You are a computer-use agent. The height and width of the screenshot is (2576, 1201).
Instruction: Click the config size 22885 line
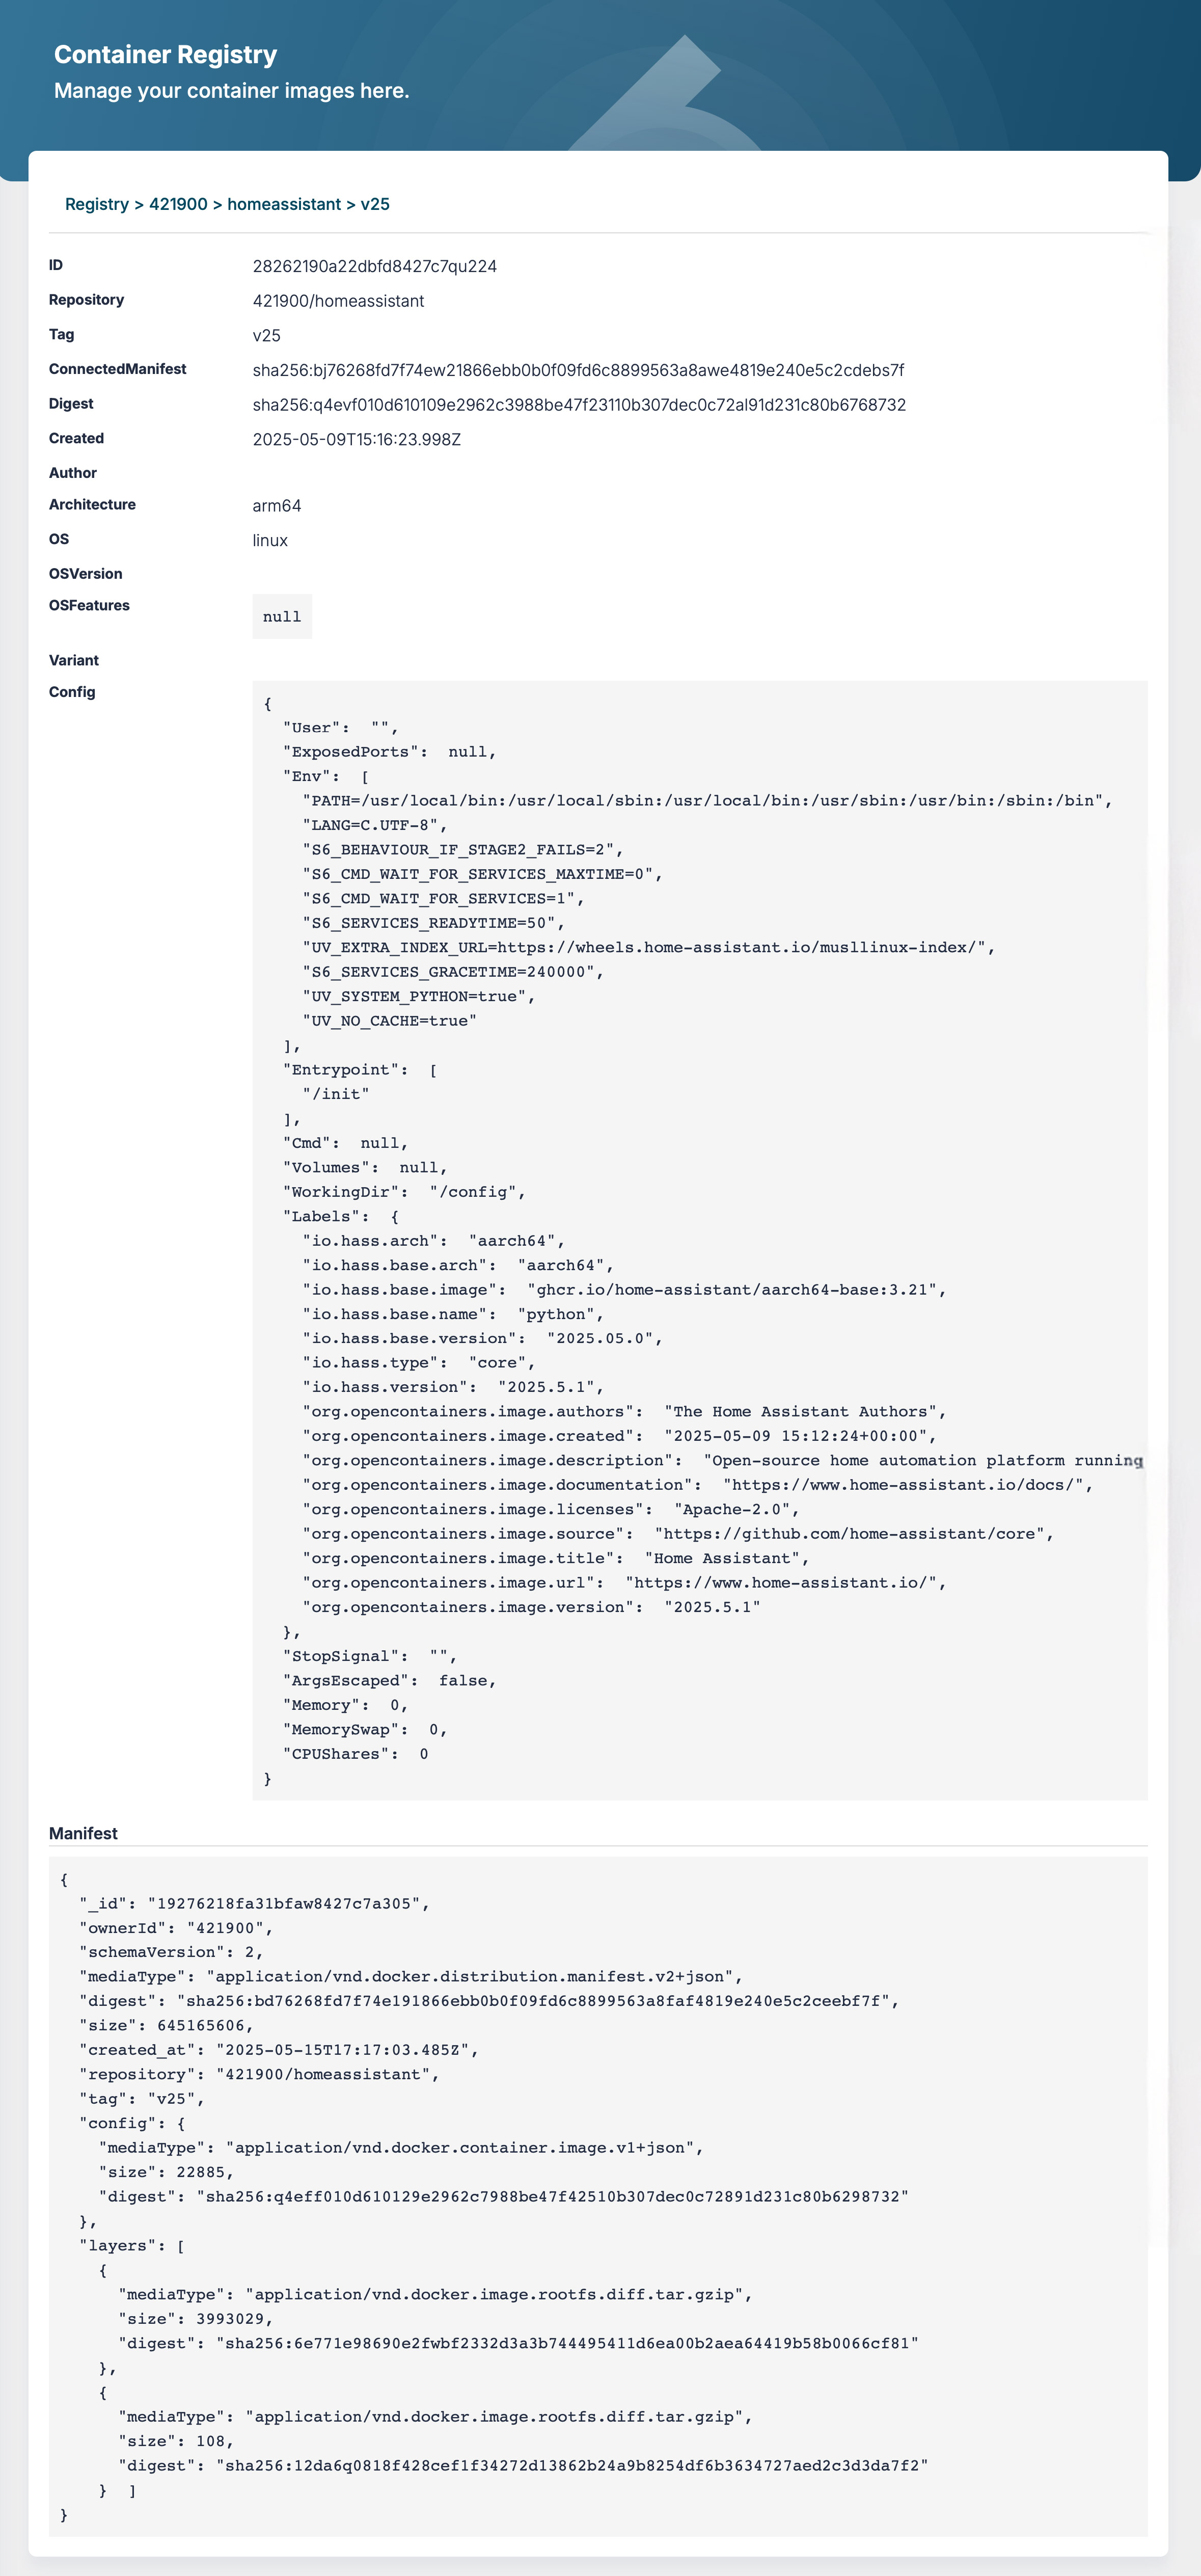coord(166,2172)
